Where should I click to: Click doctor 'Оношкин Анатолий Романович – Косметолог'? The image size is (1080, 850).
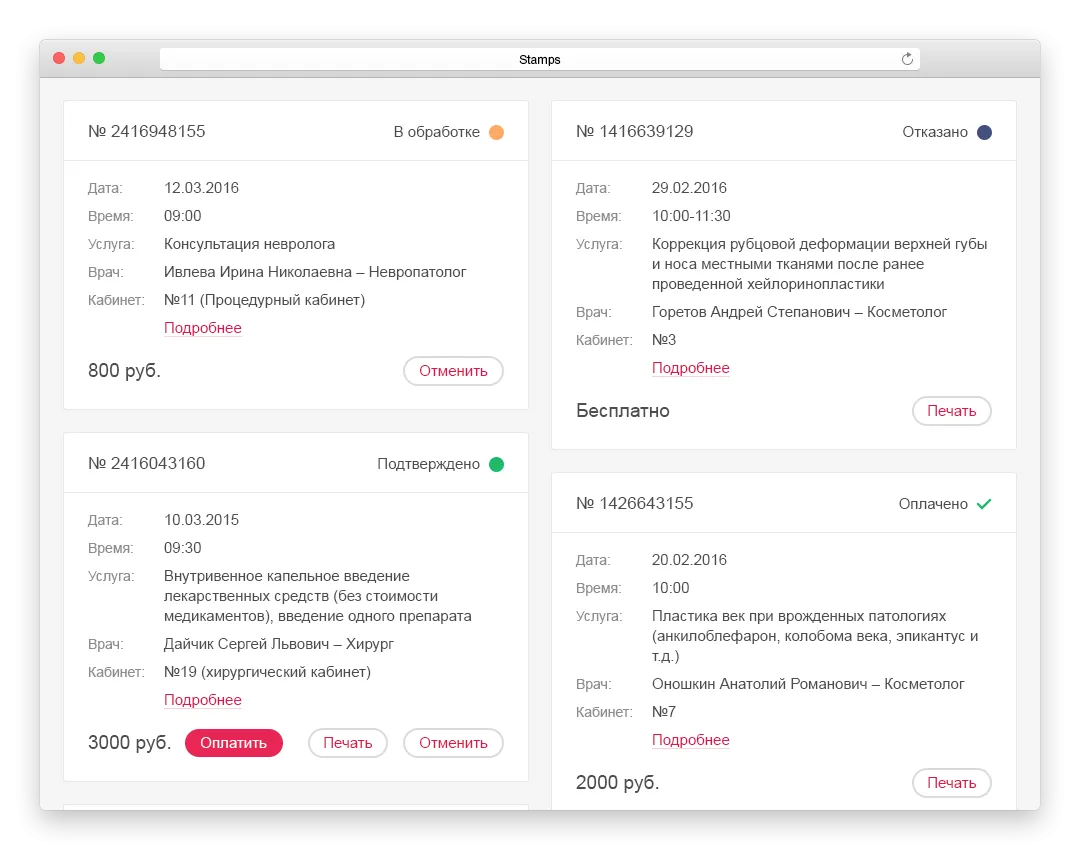808,684
